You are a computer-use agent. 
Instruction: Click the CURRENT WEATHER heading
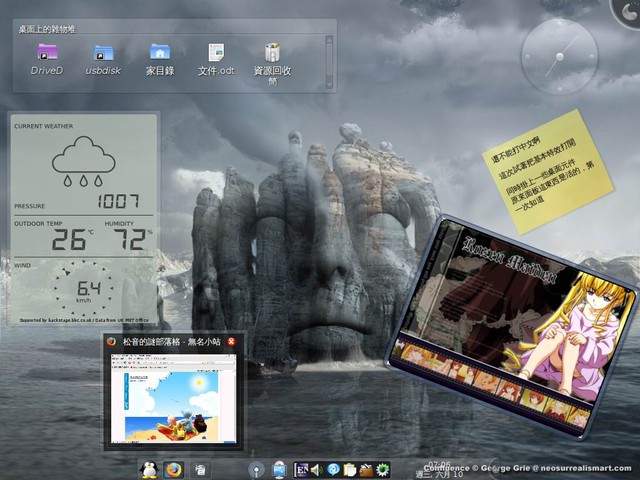44,126
